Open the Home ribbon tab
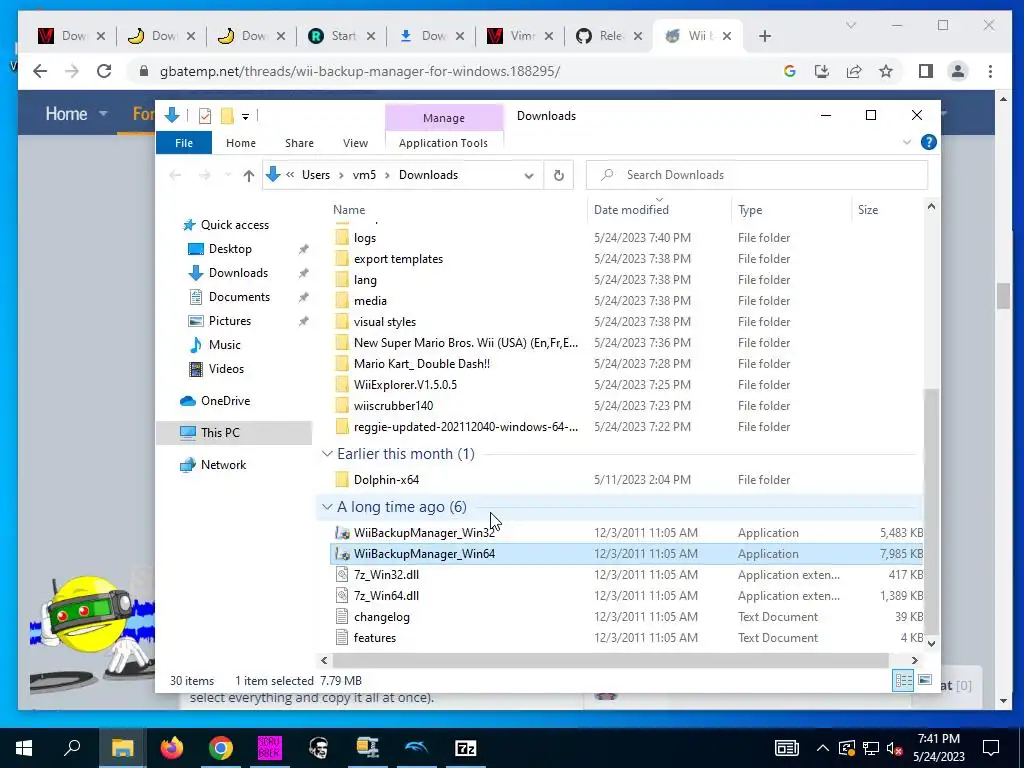Image resolution: width=1024 pixels, height=768 pixels. click(x=241, y=143)
